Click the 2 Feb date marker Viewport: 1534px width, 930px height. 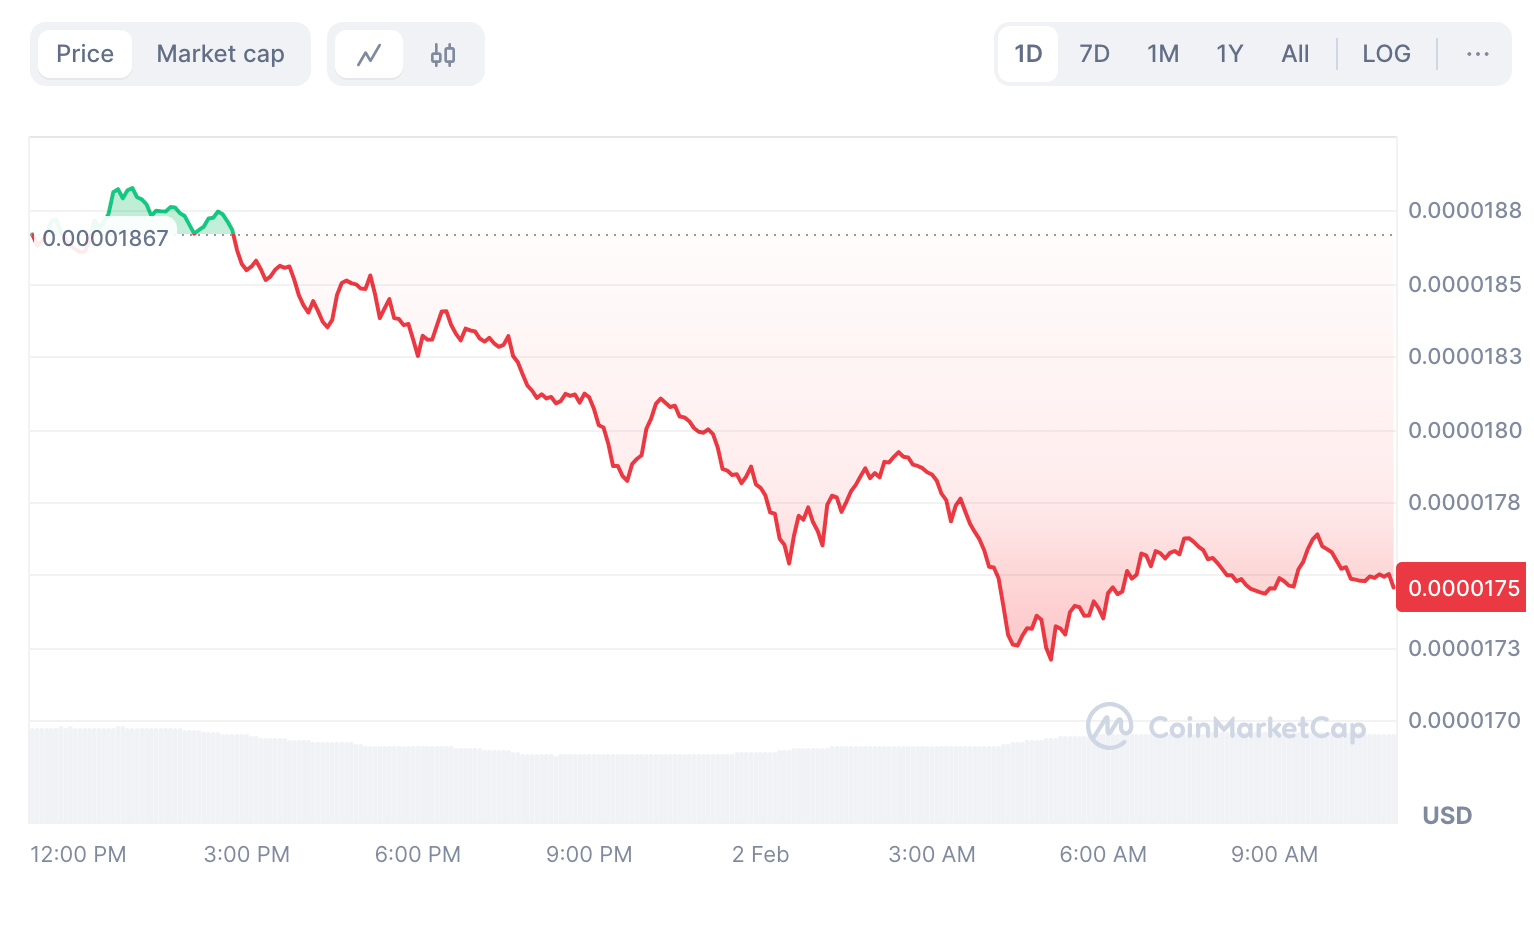coord(760,854)
